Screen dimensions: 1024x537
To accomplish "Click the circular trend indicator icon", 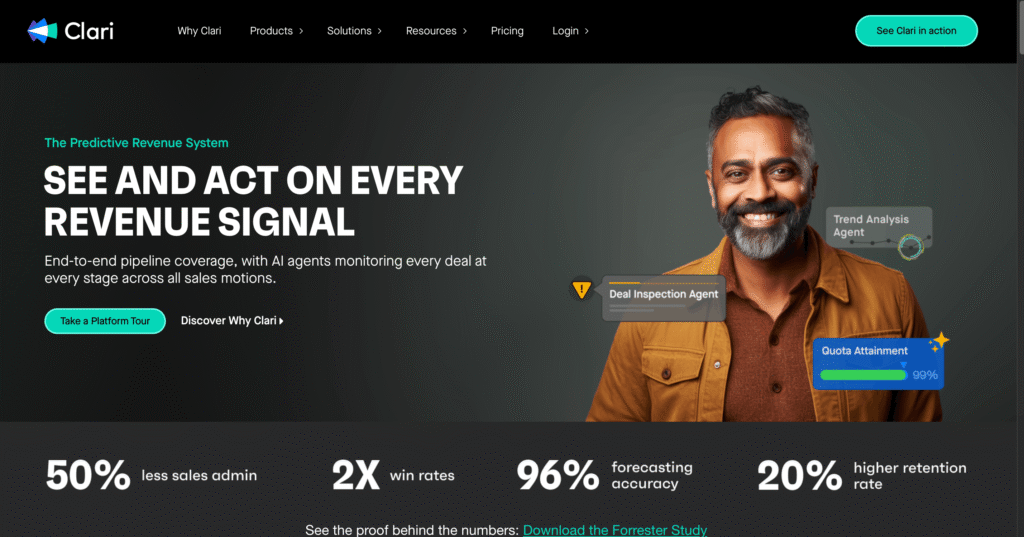I will (x=910, y=247).
